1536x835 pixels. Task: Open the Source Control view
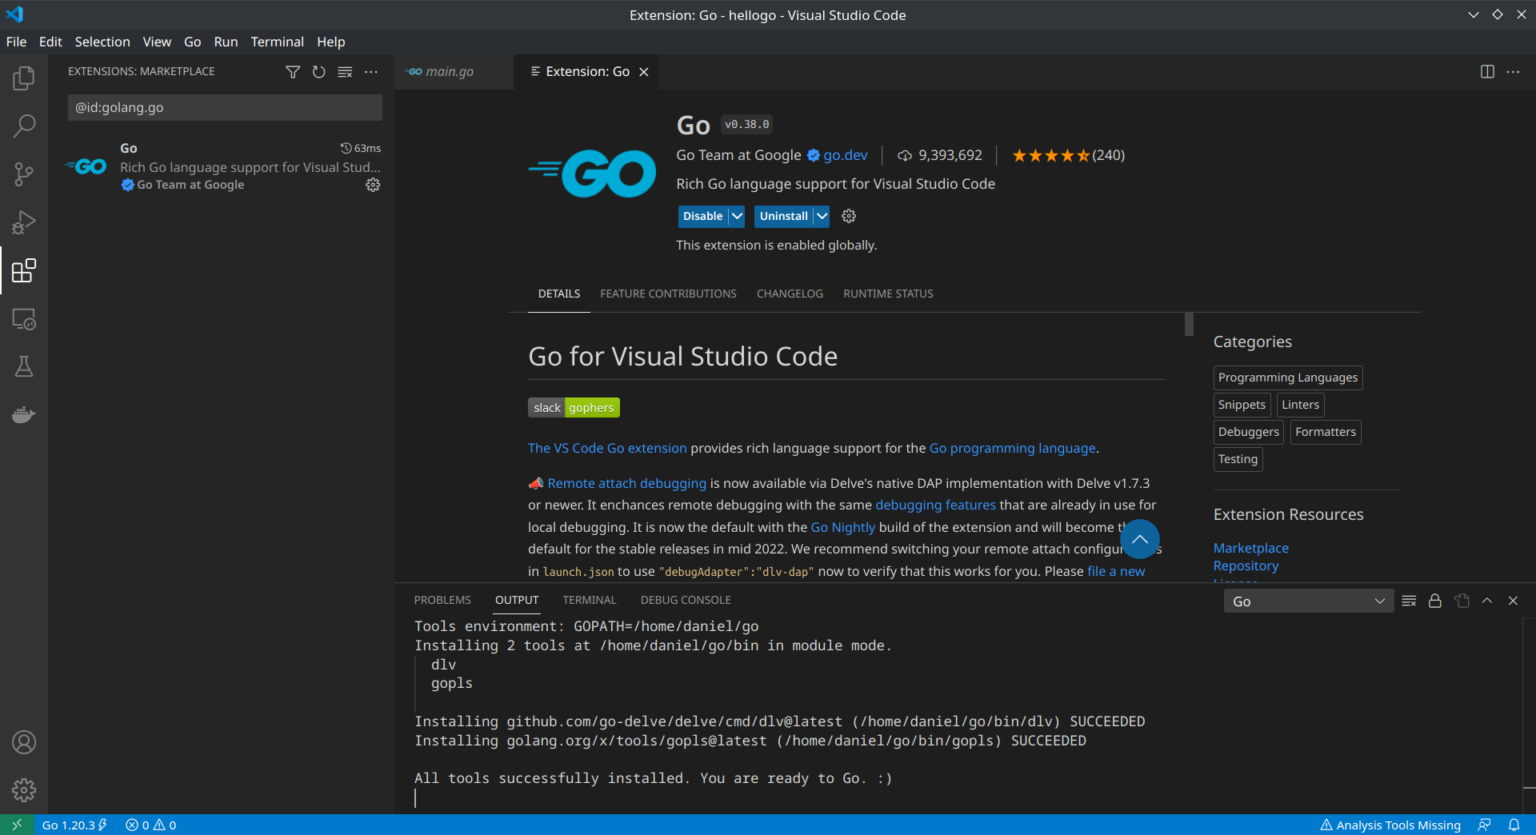point(23,174)
